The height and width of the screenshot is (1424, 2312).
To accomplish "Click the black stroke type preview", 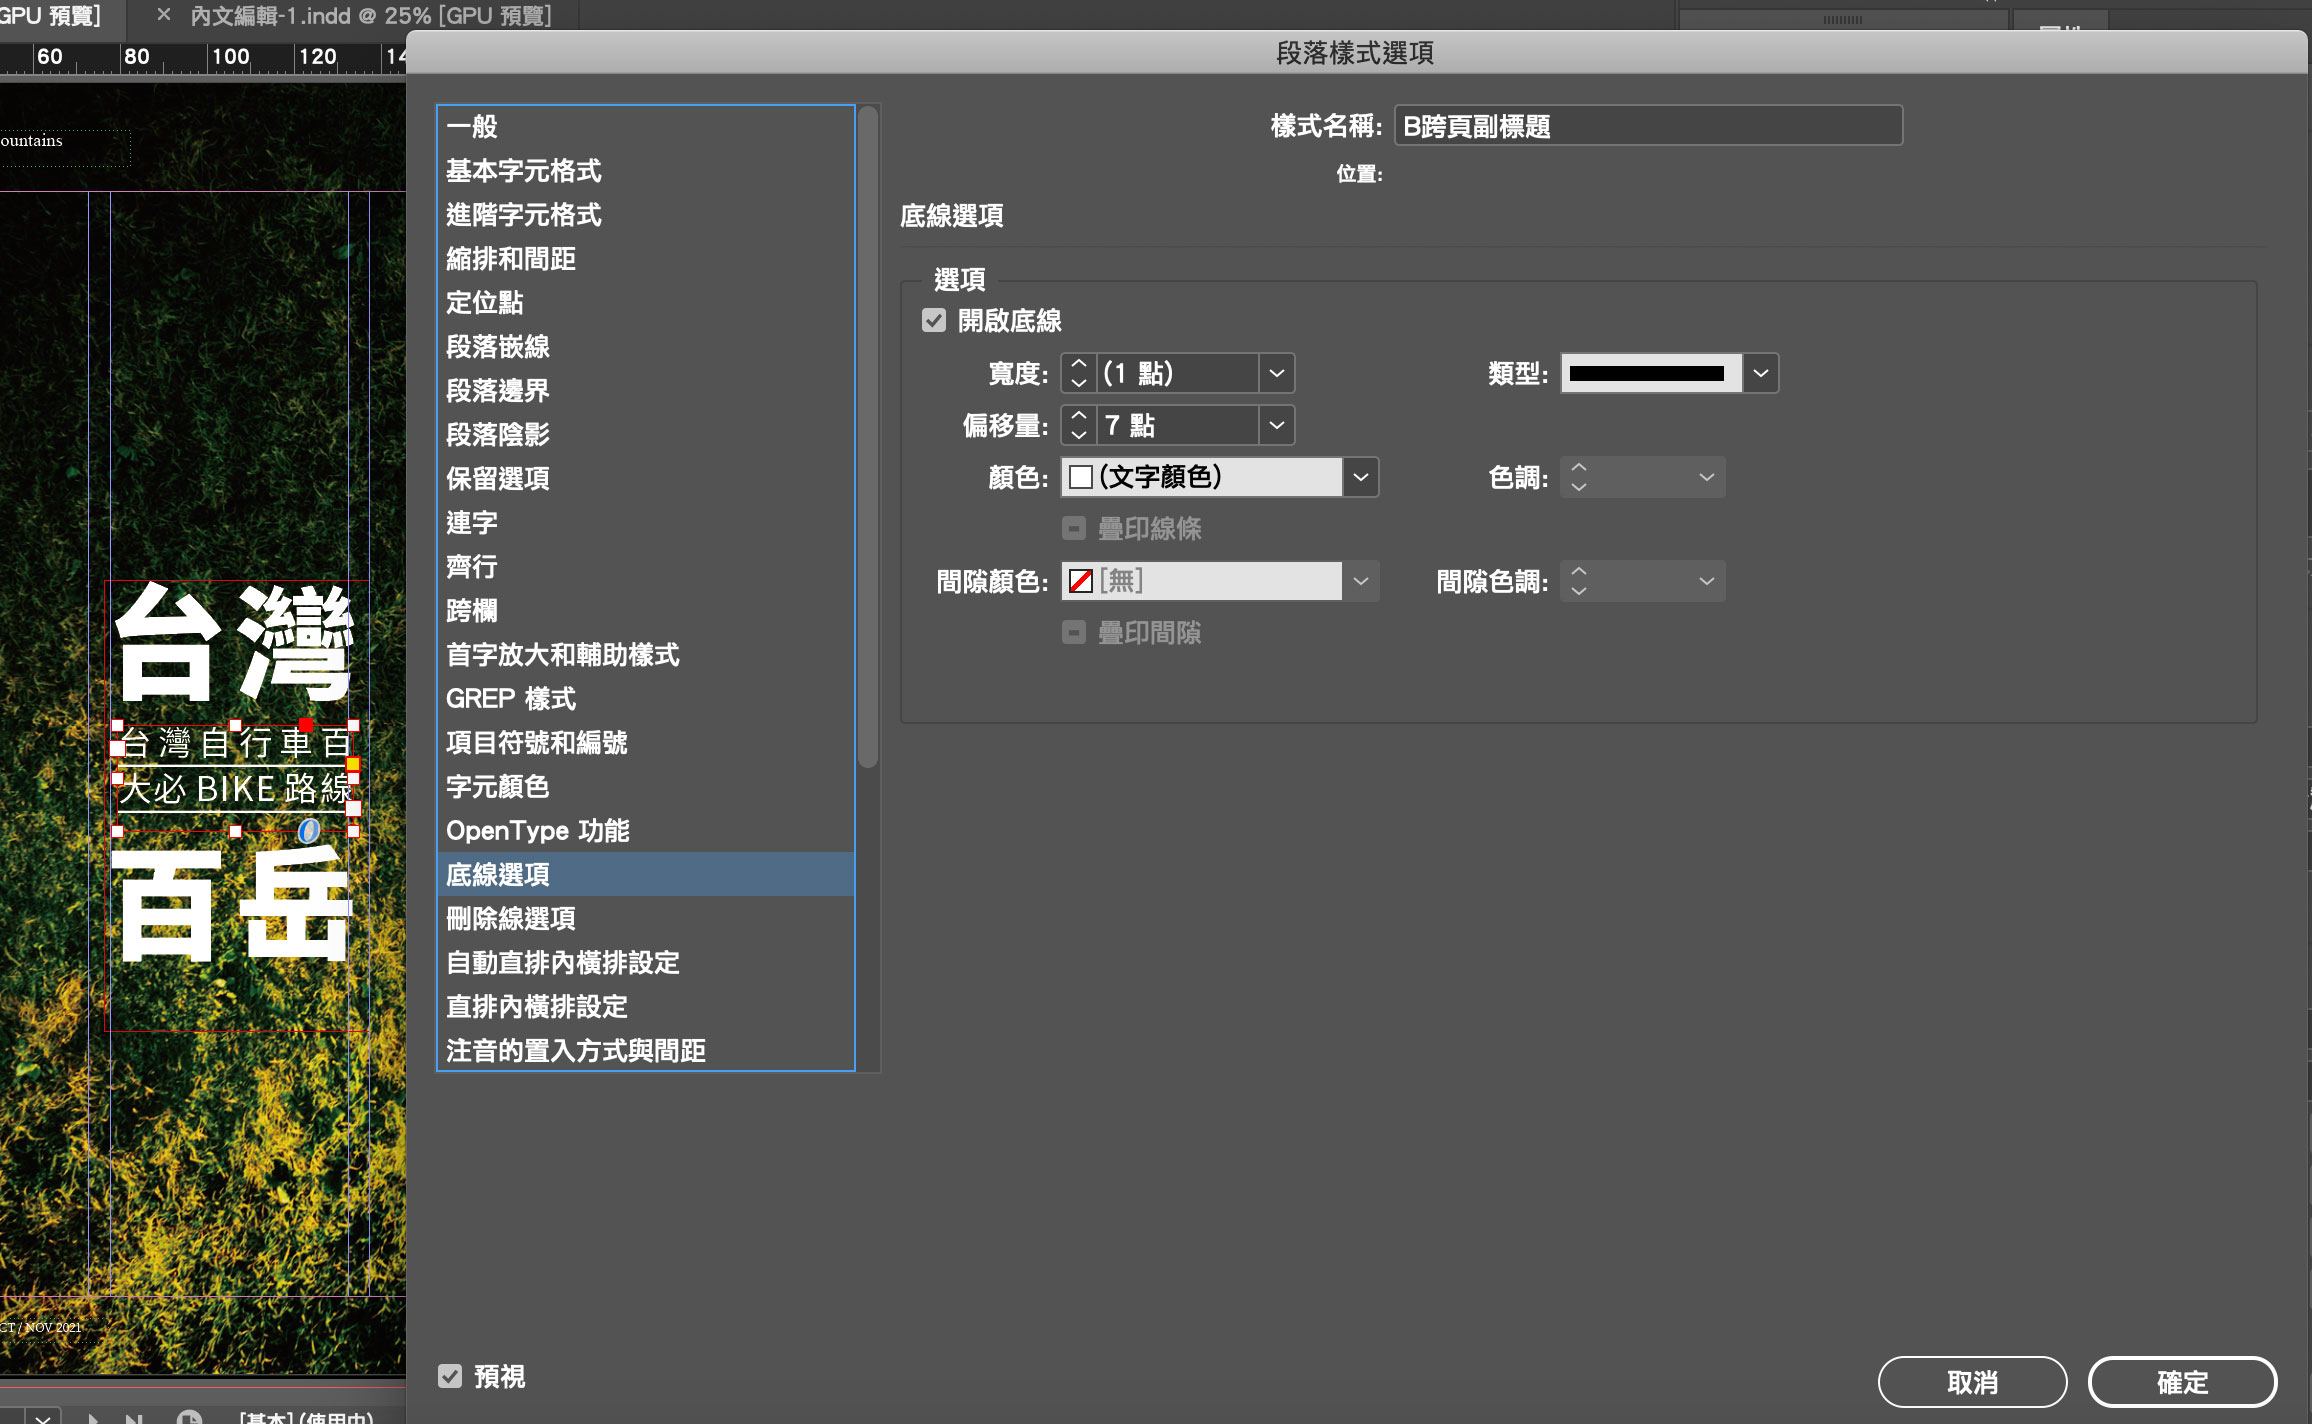I will [1648, 373].
